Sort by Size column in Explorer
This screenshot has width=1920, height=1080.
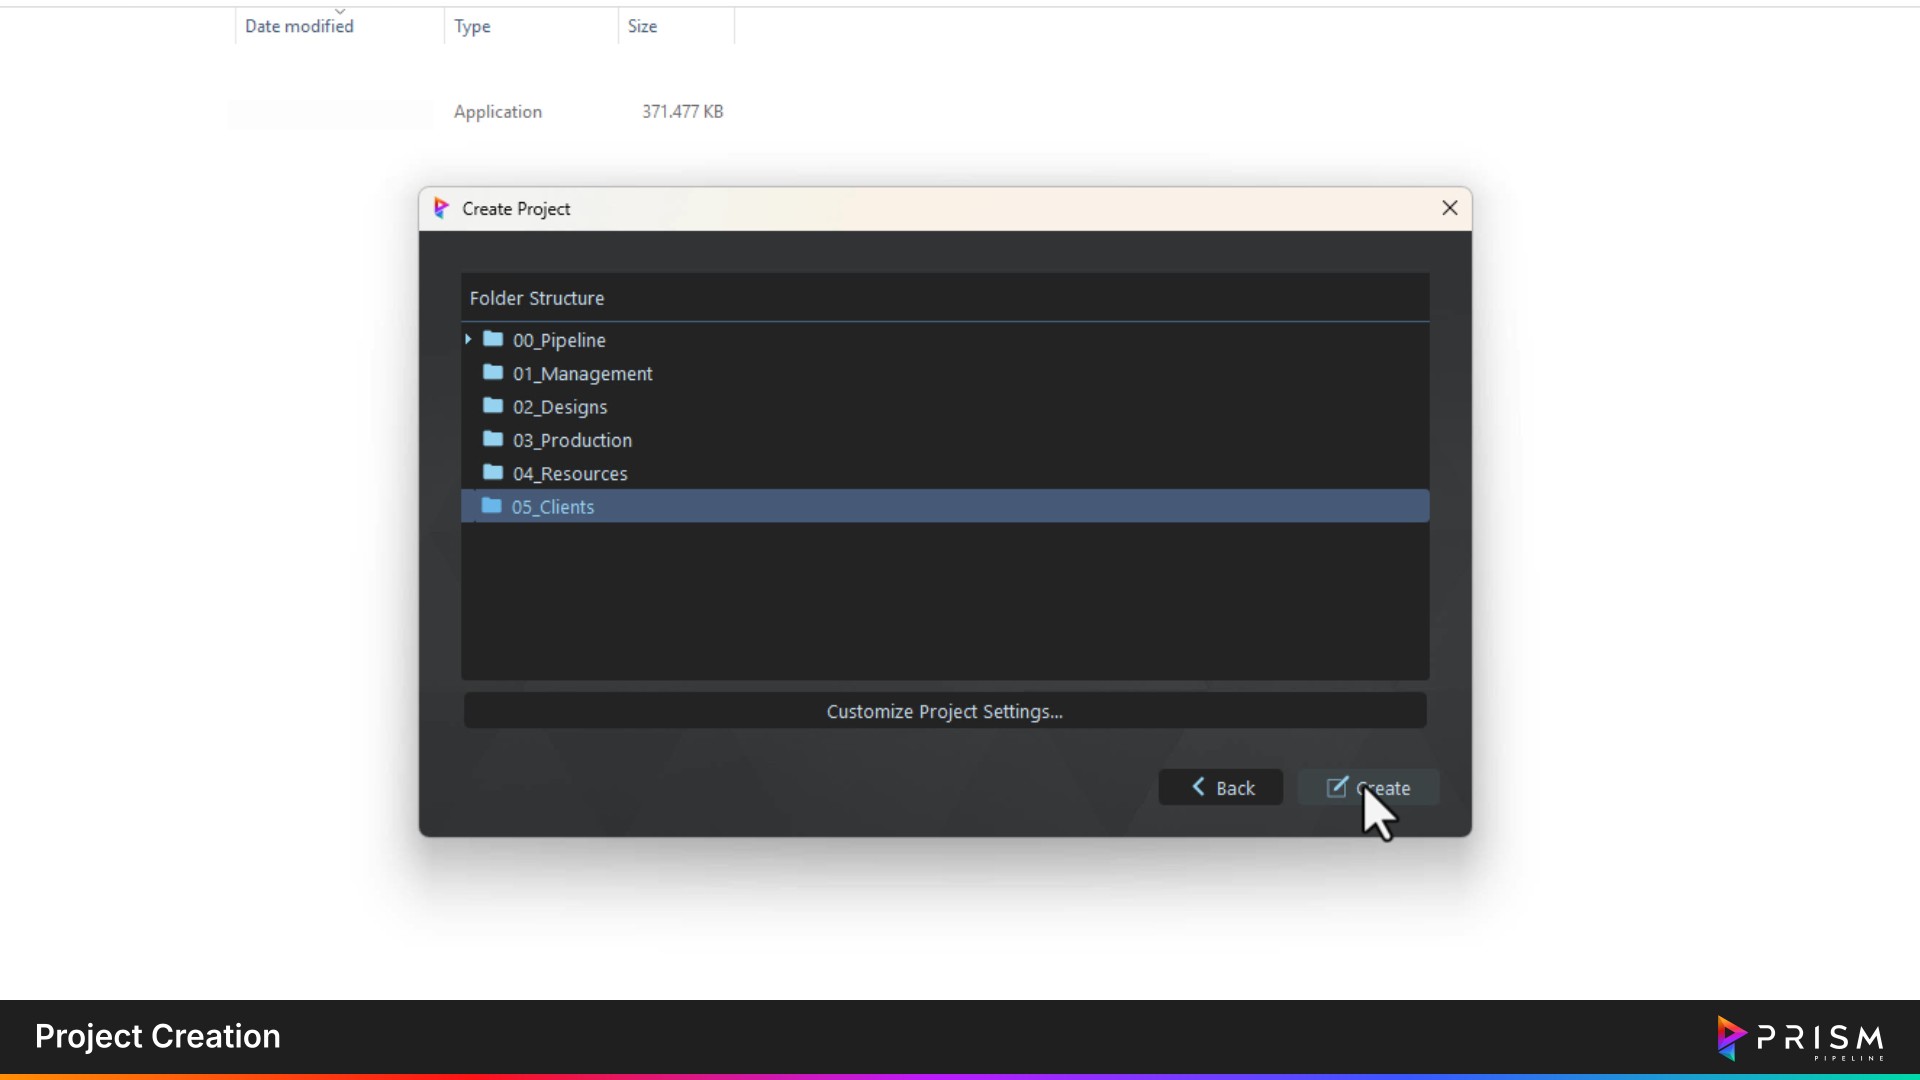pyautogui.click(x=676, y=26)
